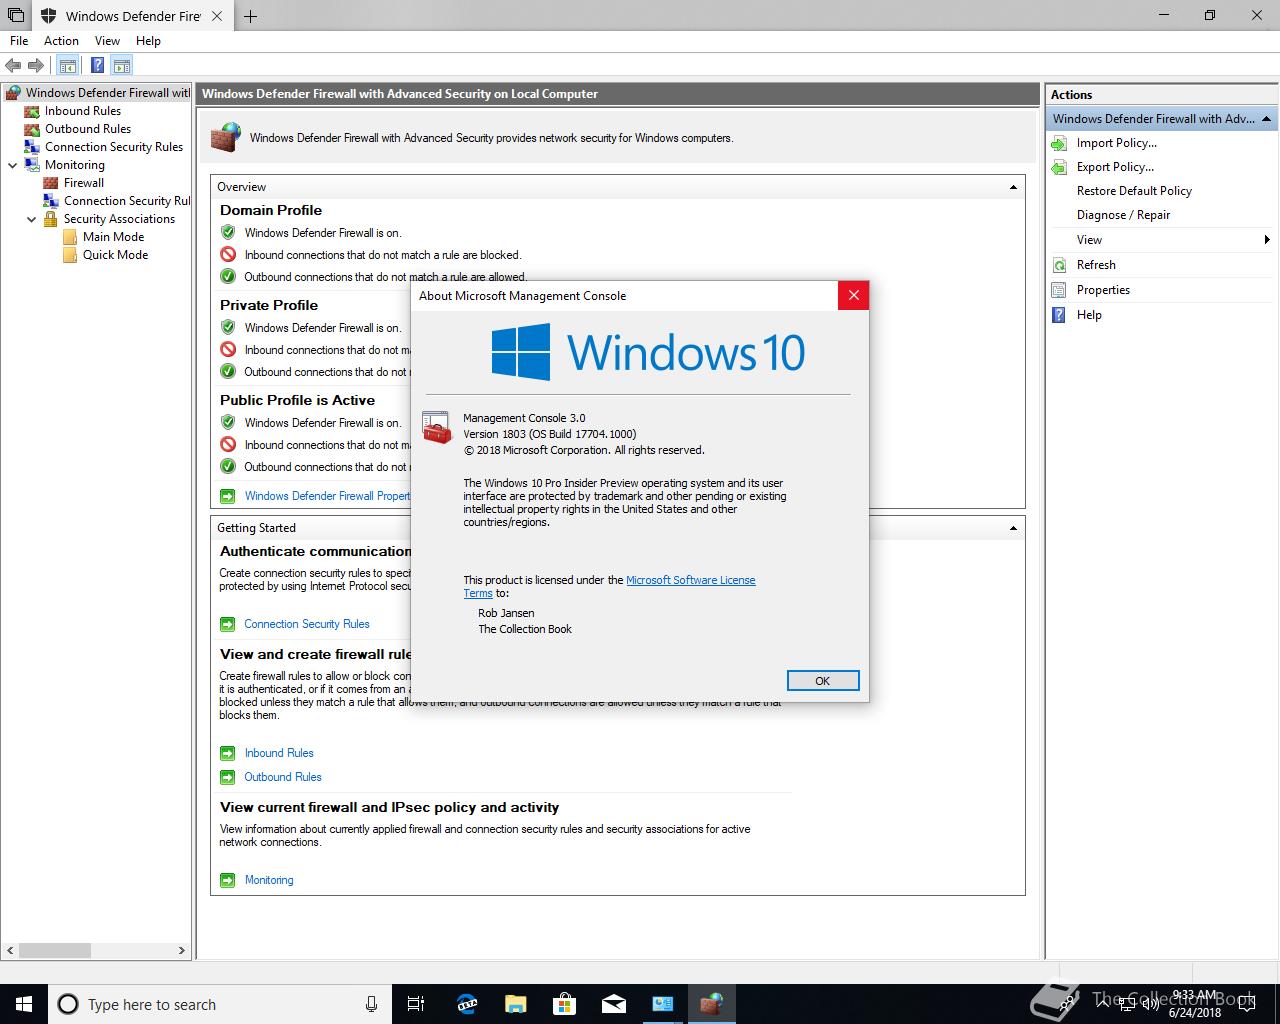Screen dimensions: 1280x1024
Task: Click the Refresh action icon
Action: (1059, 265)
